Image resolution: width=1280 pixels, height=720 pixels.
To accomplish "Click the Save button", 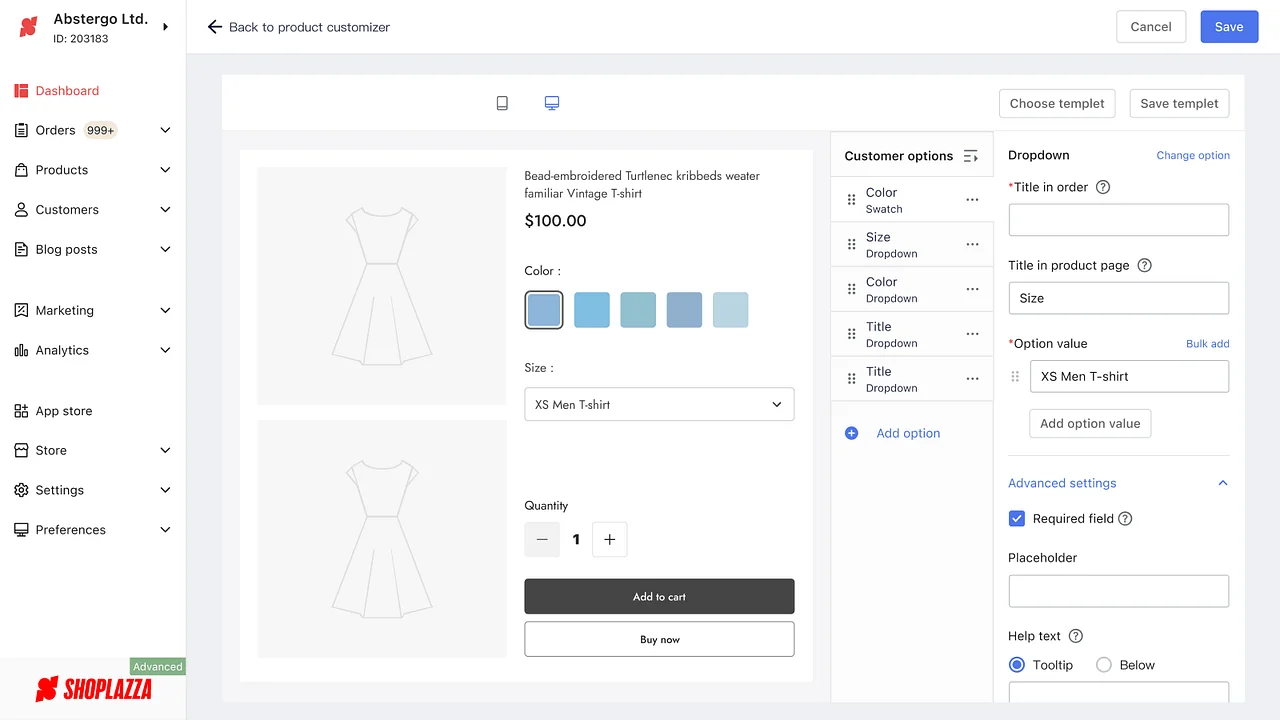I will (x=1229, y=26).
